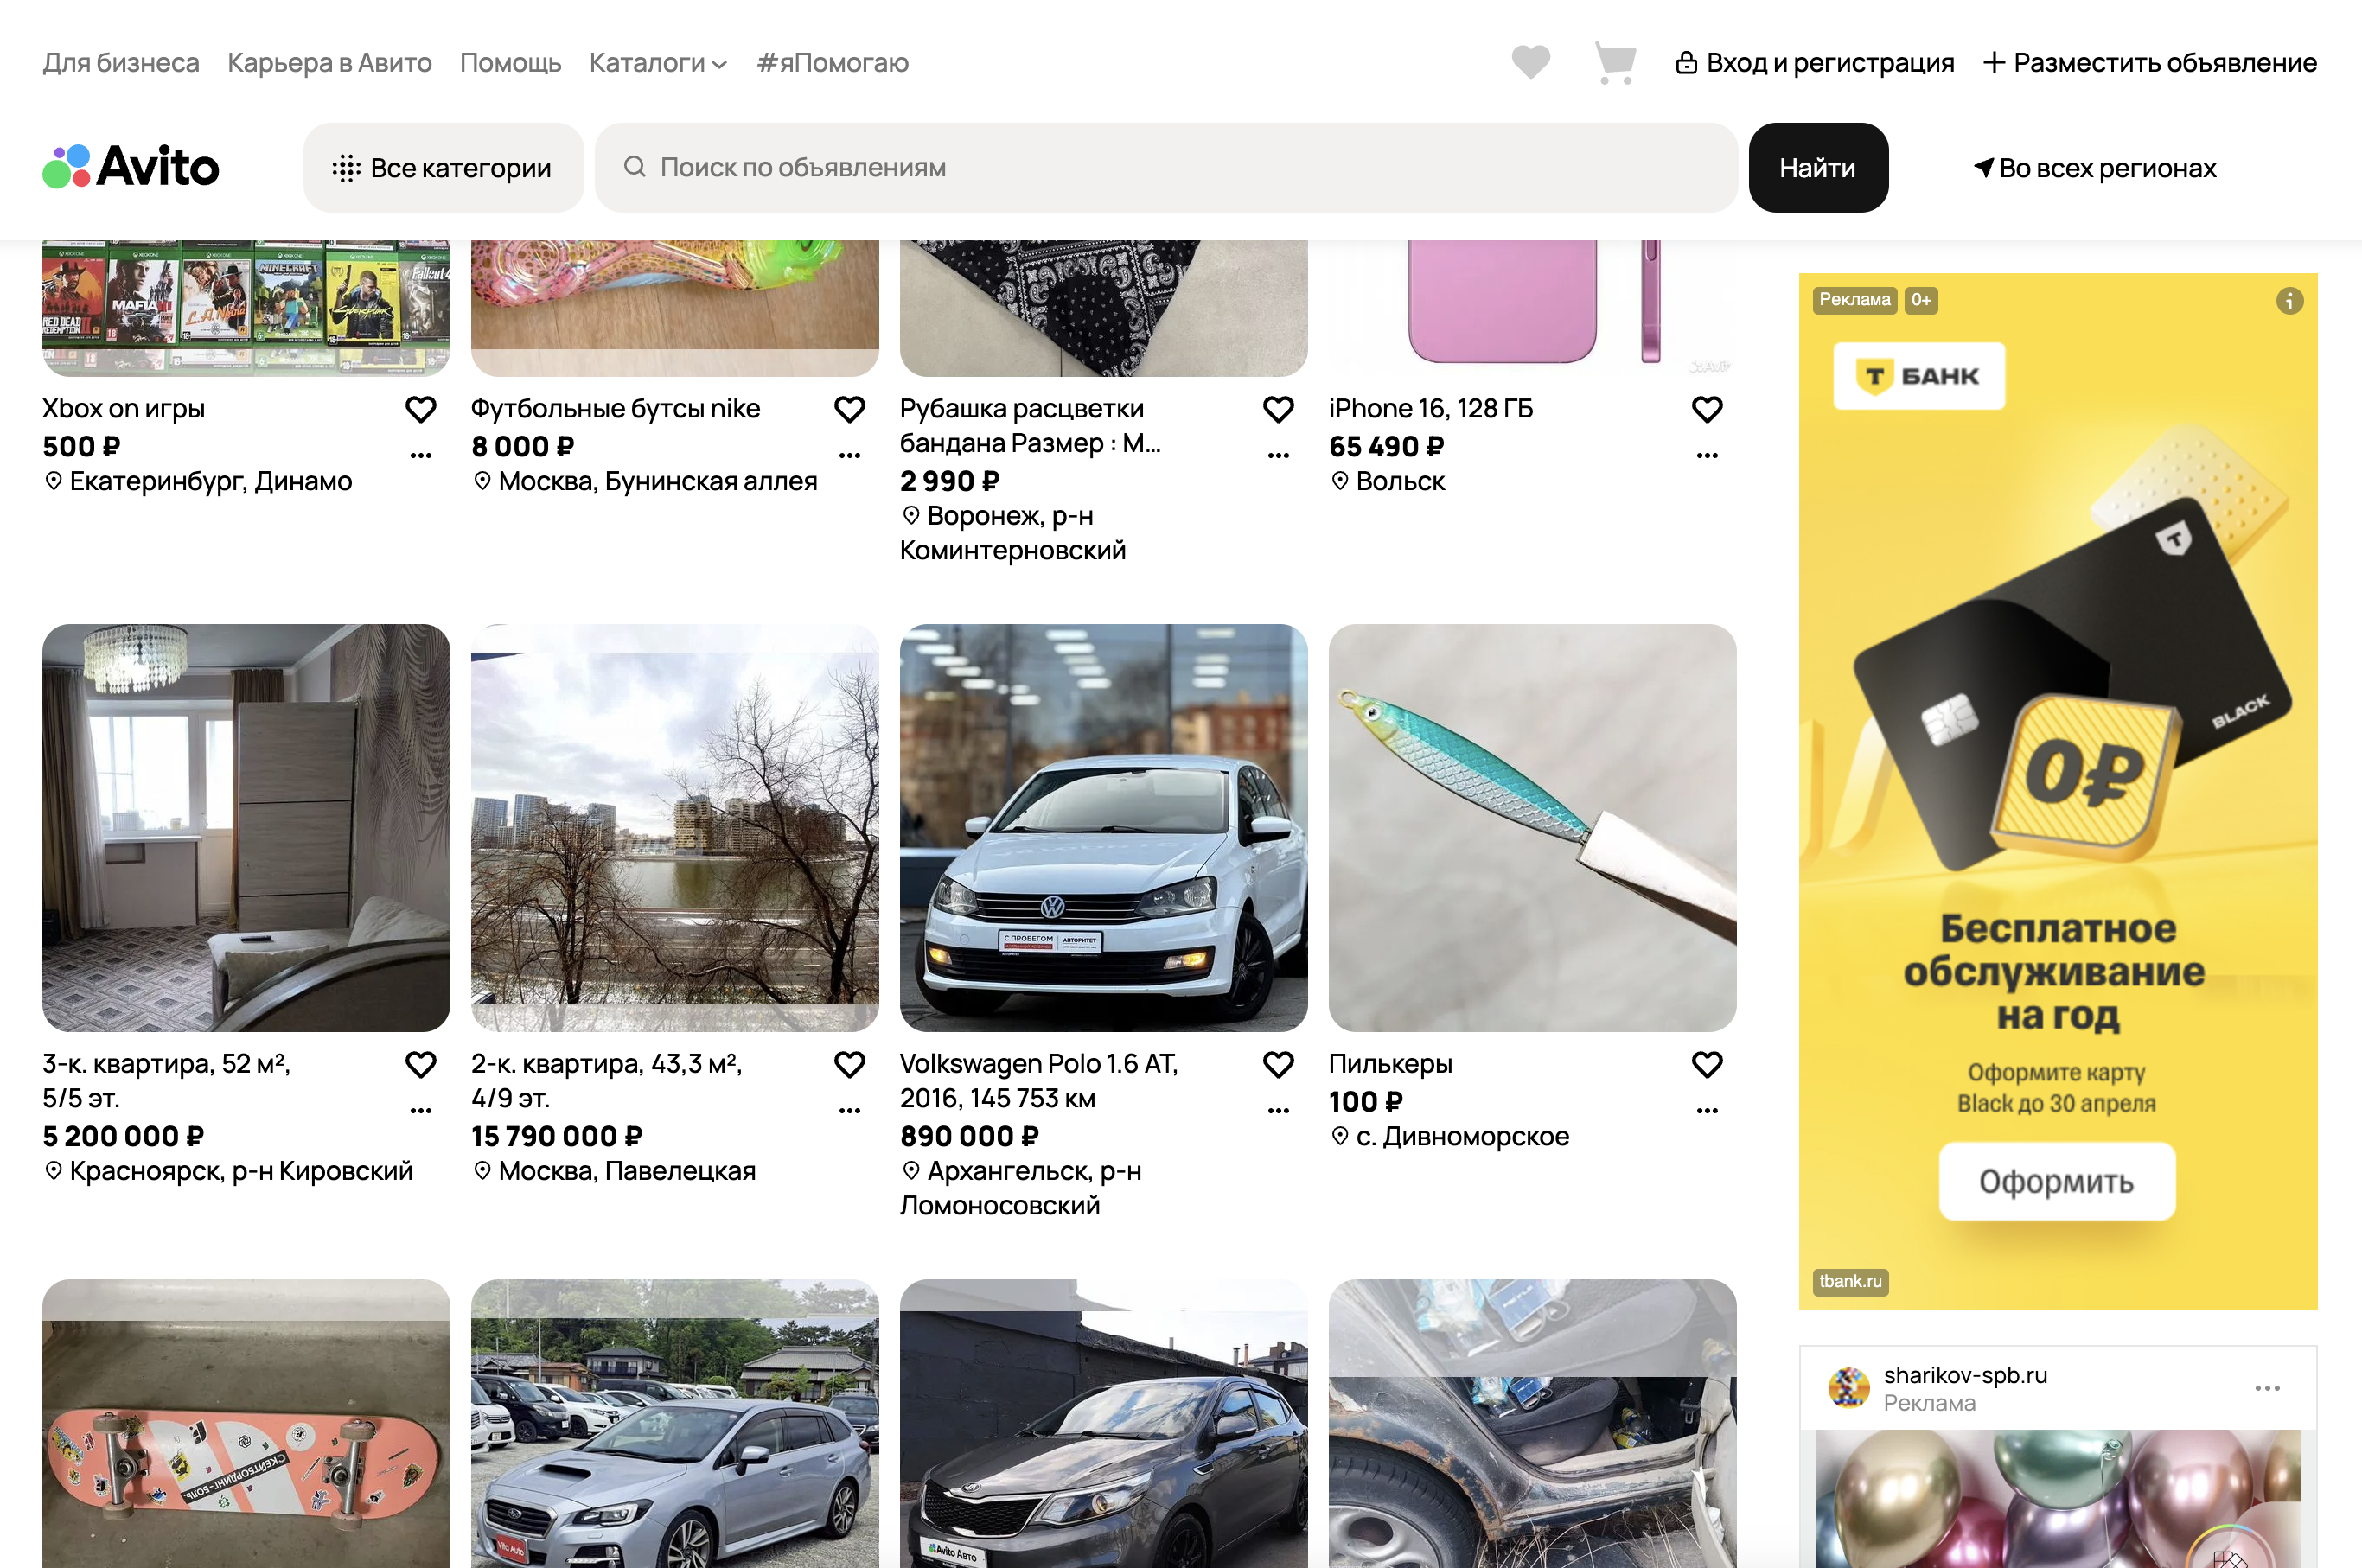Open pink iPhone 16 photo
Viewport: 2362px width, 1568px height.
click(1532, 308)
